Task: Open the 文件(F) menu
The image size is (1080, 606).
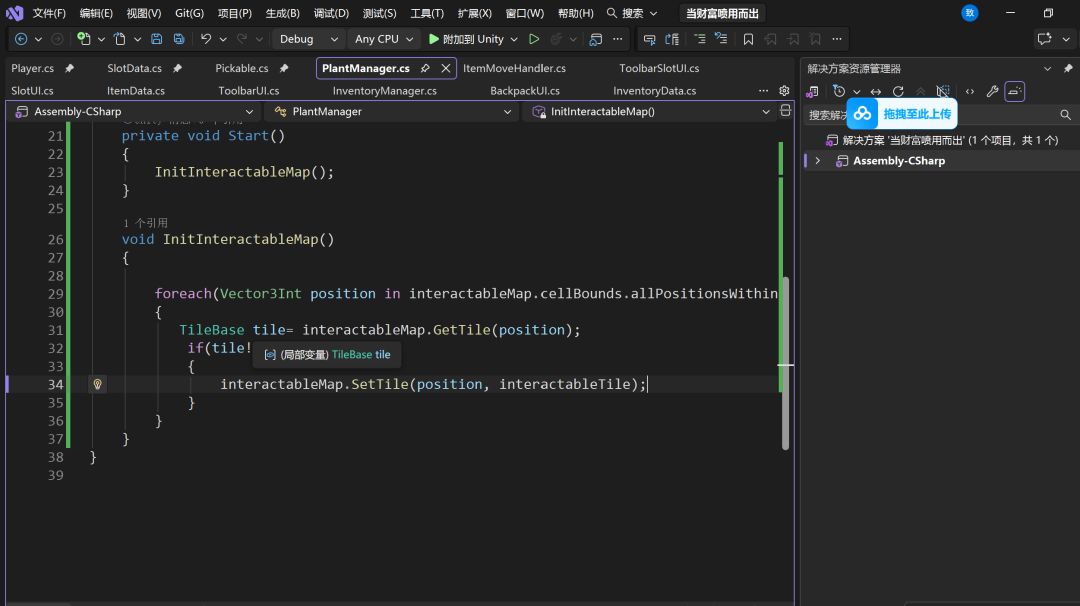Action: [49, 13]
